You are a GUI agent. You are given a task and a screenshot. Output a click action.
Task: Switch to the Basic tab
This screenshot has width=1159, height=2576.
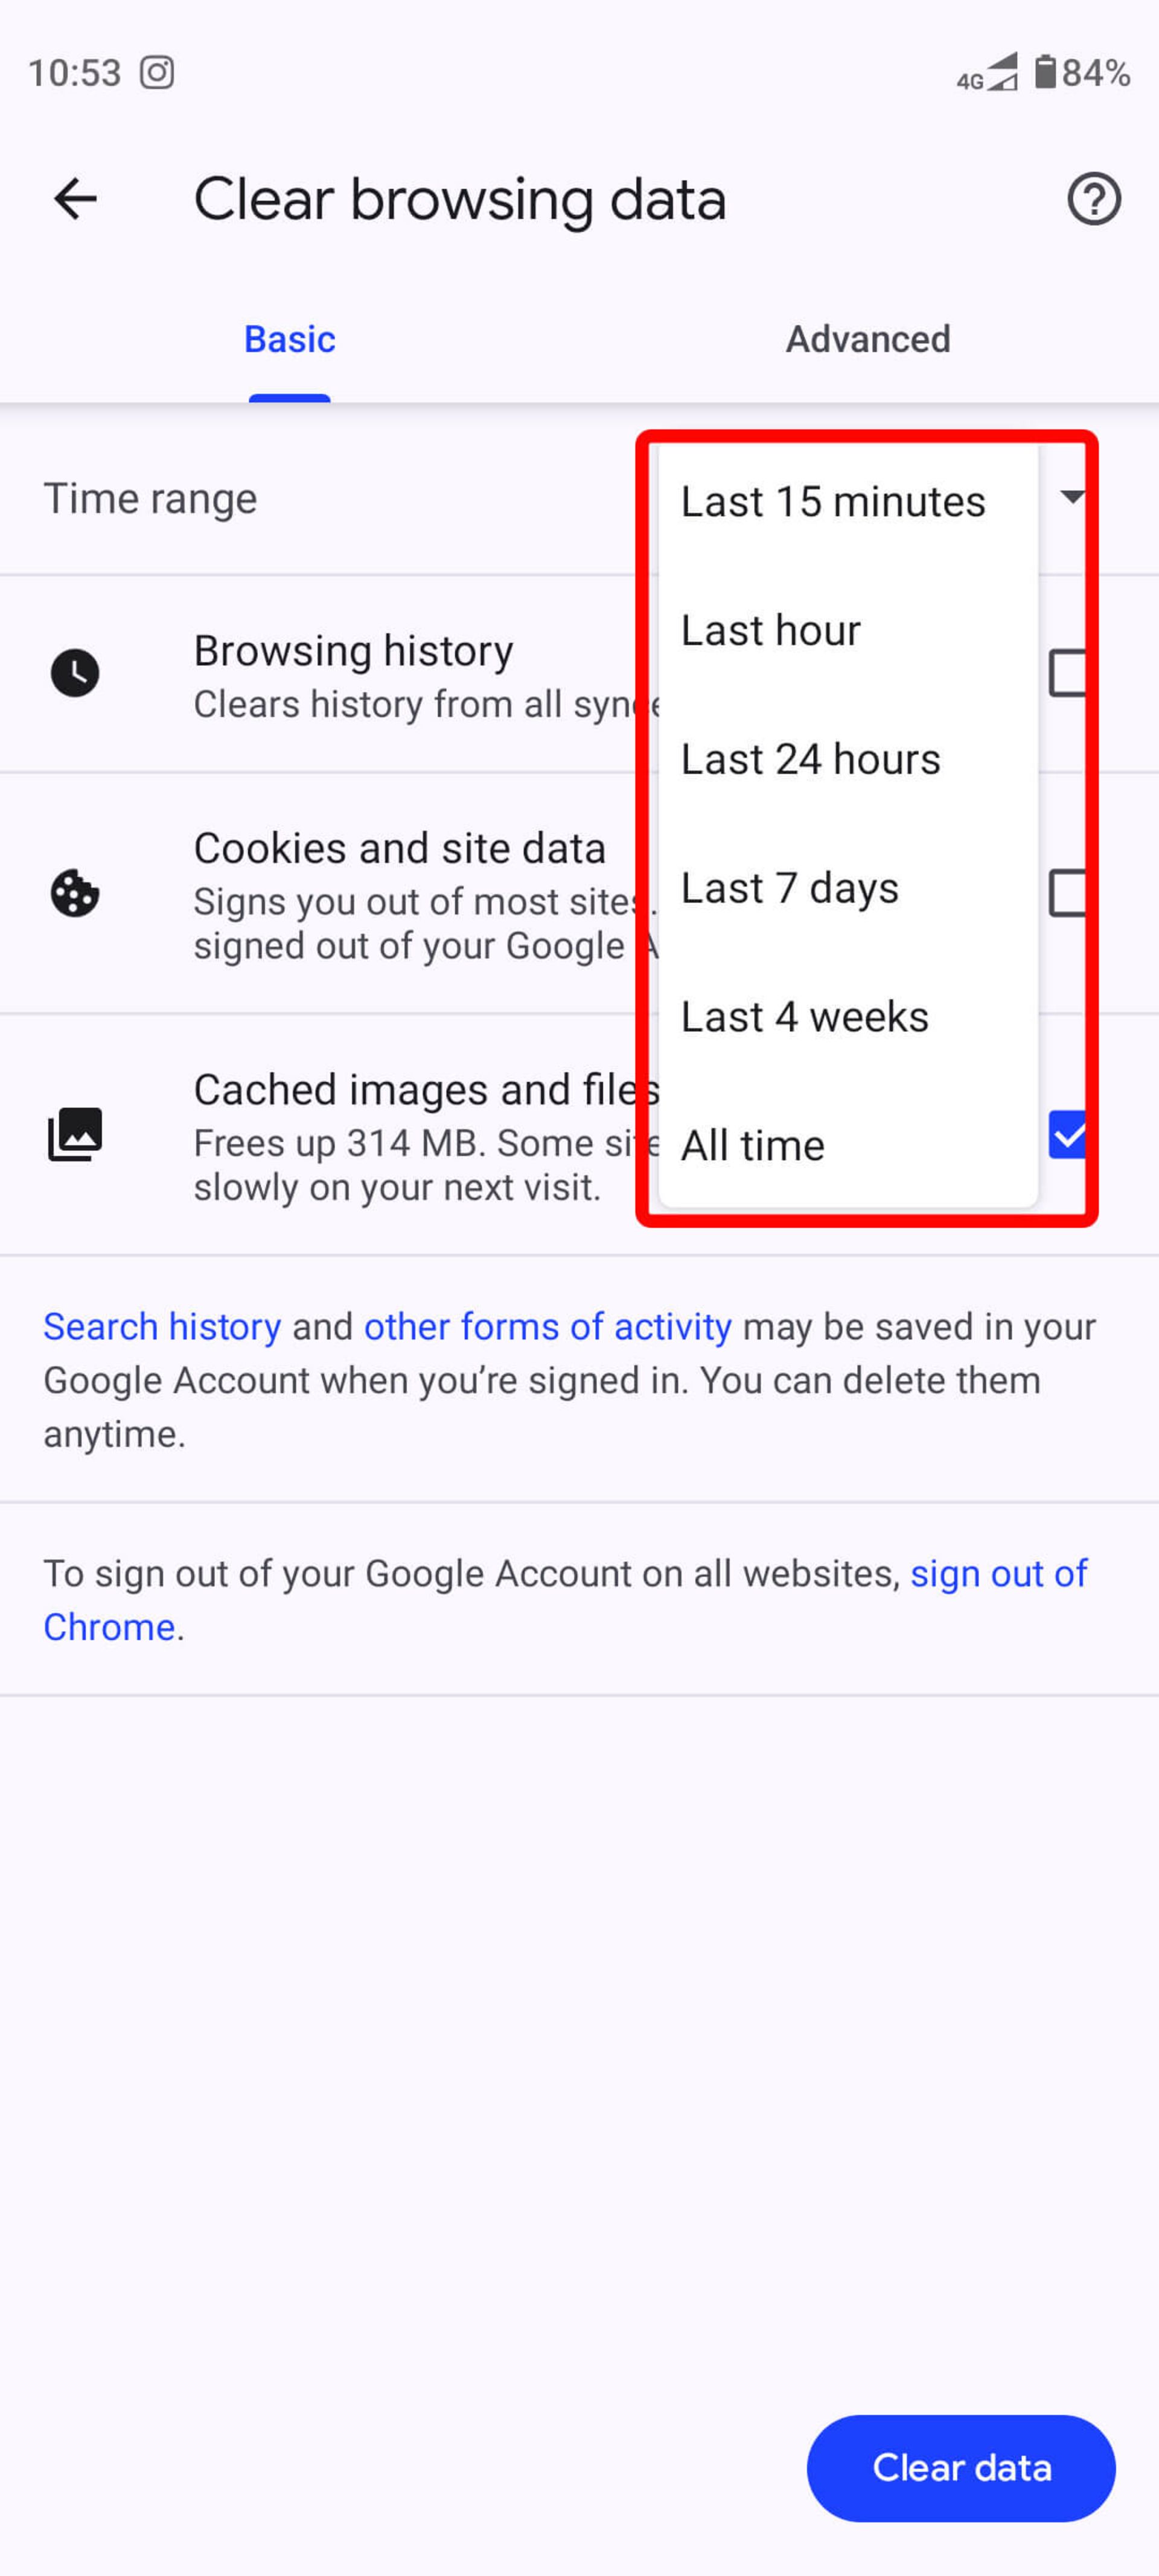289,339
